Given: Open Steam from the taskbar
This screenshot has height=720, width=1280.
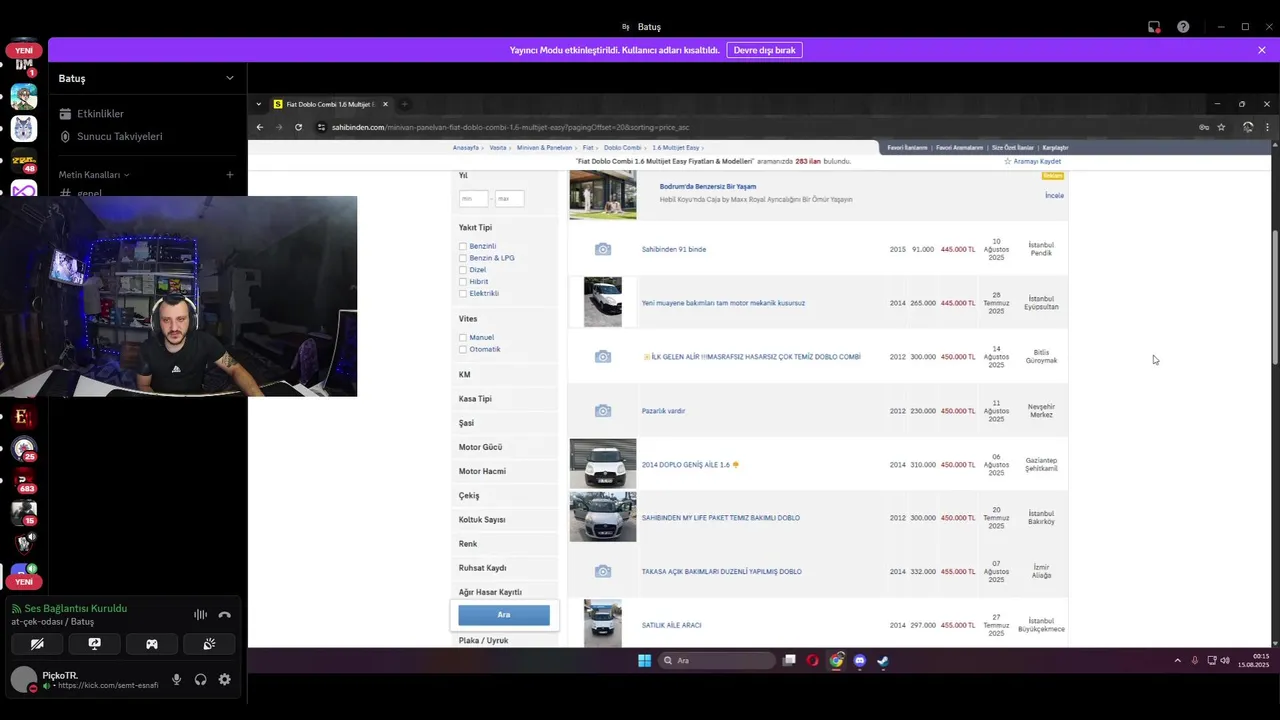Looking at the screenshot, I should click(883, 660).
